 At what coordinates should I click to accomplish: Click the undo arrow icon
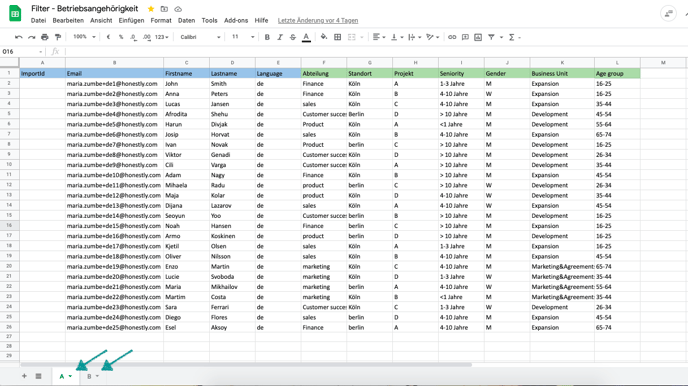tap(18, 37)
